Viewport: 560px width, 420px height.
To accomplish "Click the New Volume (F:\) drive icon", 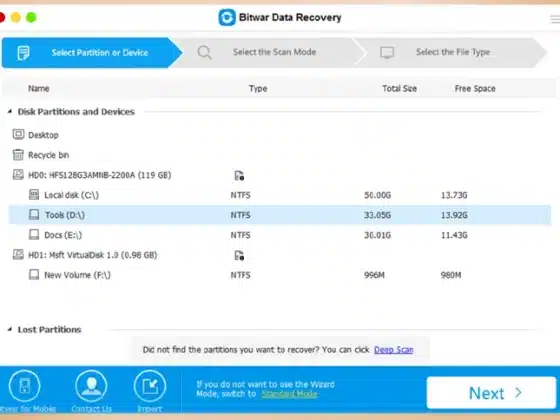I will [x=34, y=275].
